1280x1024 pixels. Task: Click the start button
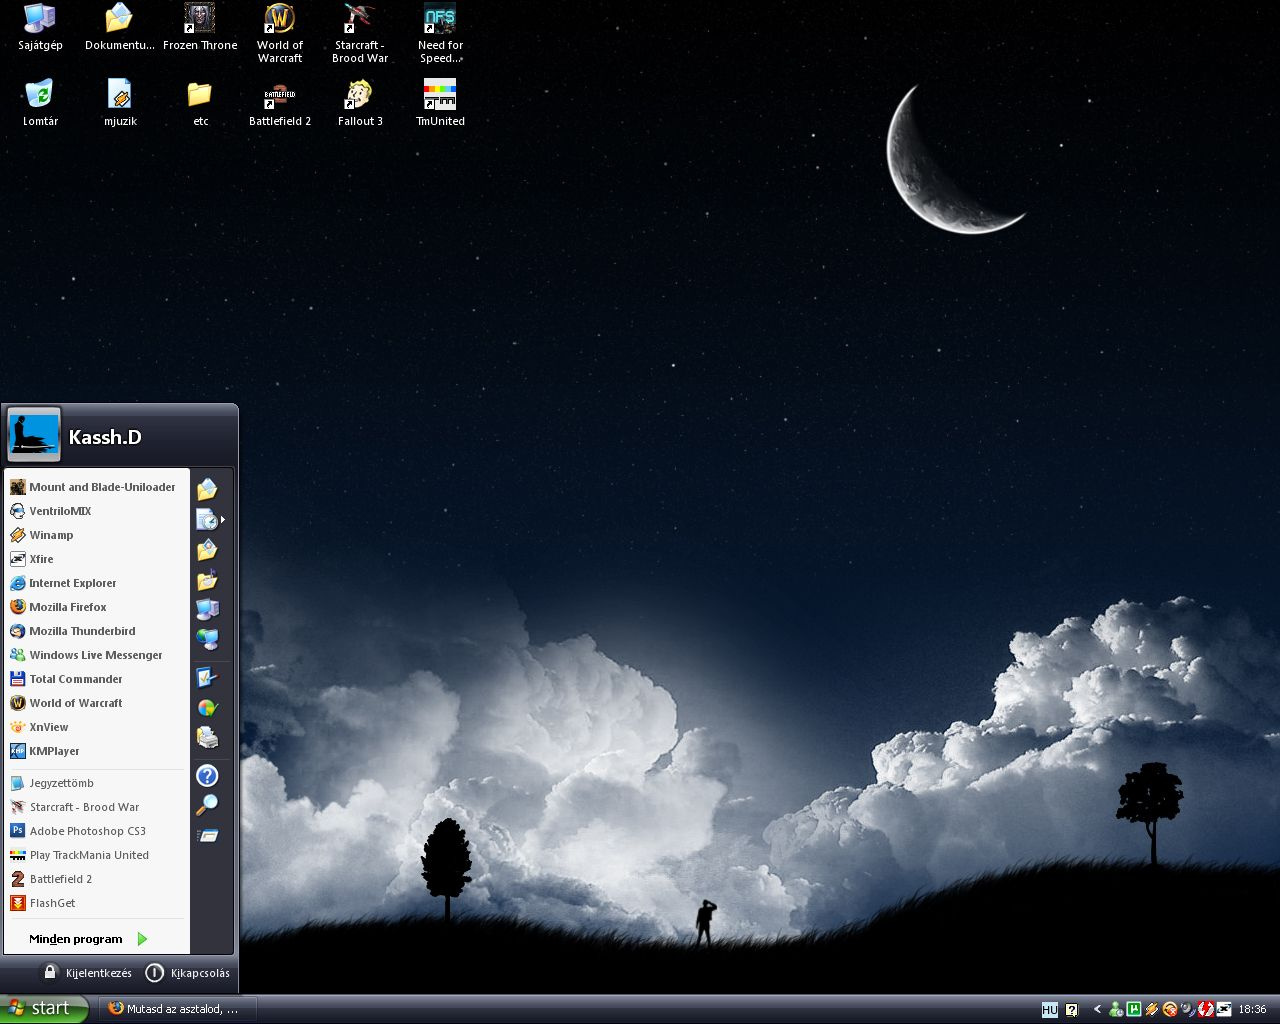(x=45, y=1009)
